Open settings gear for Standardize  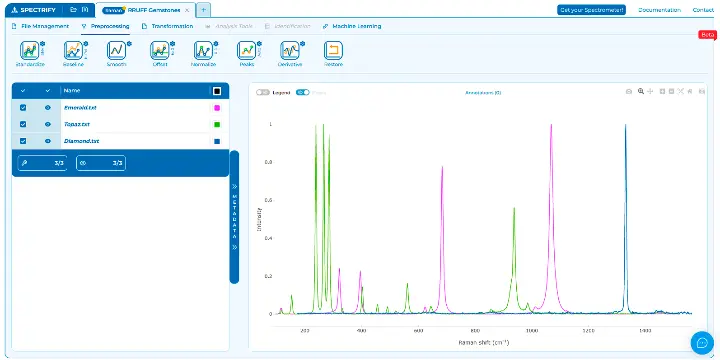tap(42, 44)
